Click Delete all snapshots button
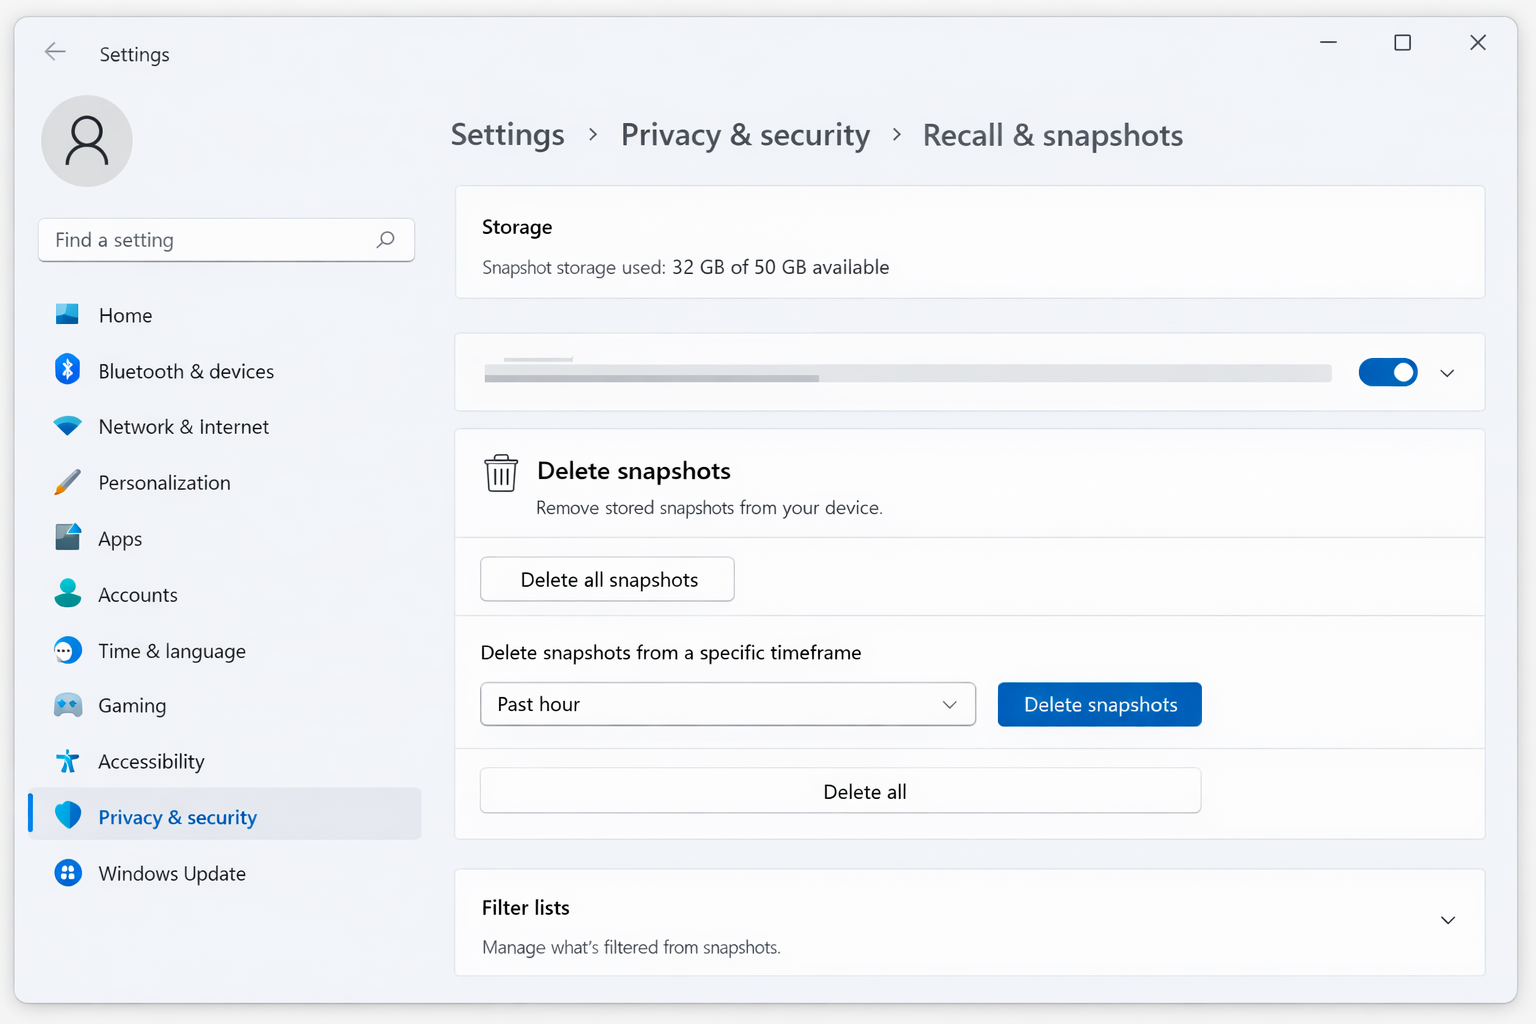 (607, 579)
